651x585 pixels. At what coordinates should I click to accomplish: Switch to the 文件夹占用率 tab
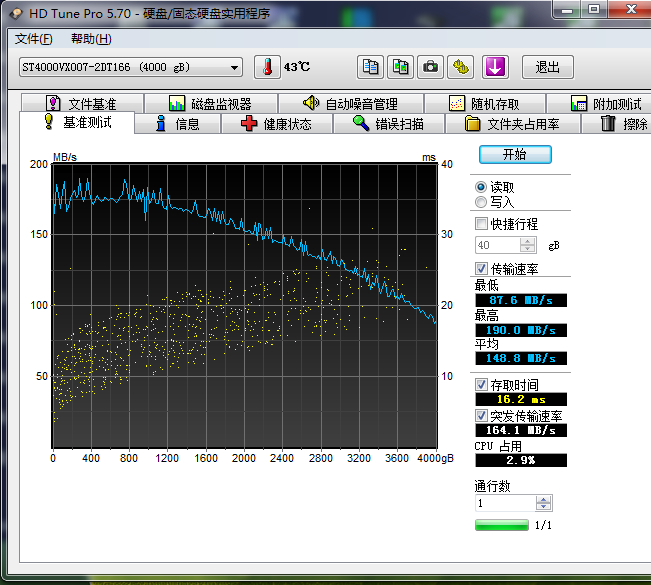(x=512, y=124)
